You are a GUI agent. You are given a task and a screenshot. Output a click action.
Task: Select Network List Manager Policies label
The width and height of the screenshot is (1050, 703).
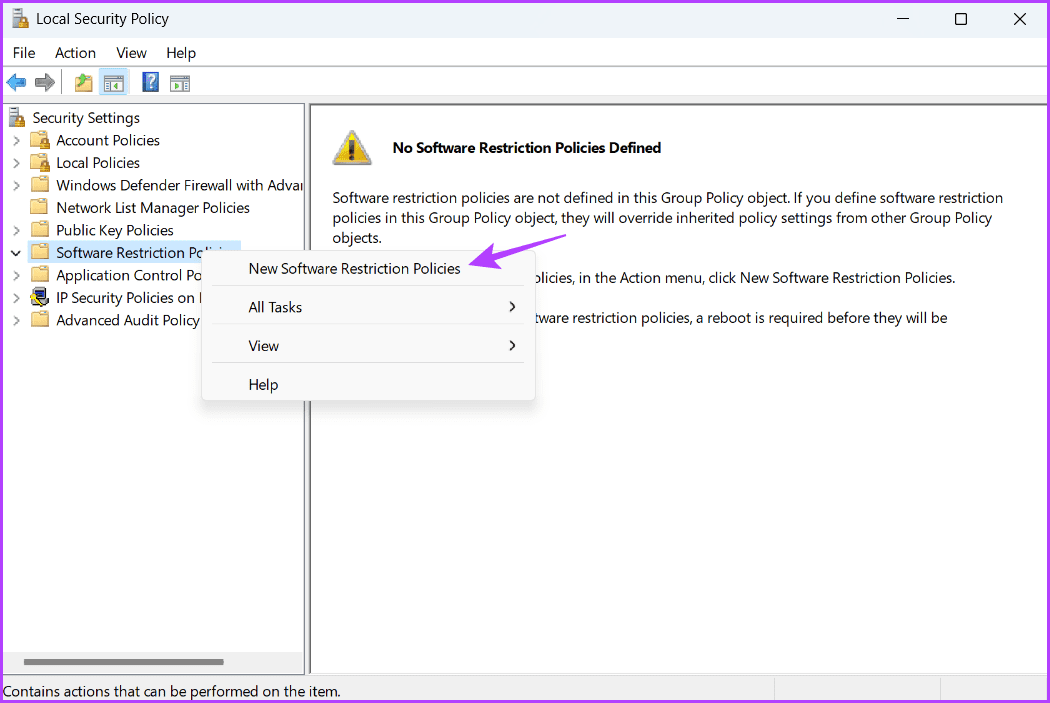pyautogui.click(x=153, y=208)
